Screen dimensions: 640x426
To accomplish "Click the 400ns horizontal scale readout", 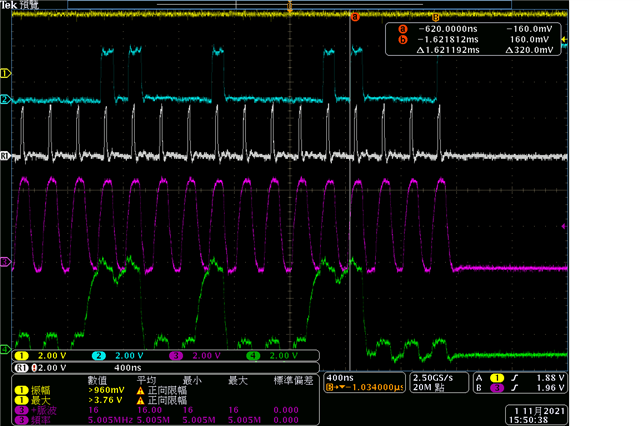I will point(340,378).
